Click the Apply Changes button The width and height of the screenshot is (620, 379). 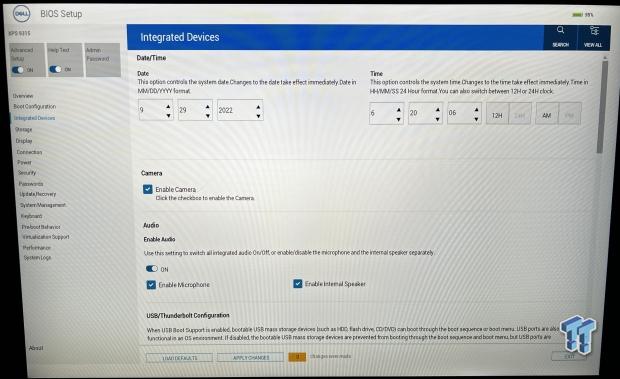(x=251, y=358)
